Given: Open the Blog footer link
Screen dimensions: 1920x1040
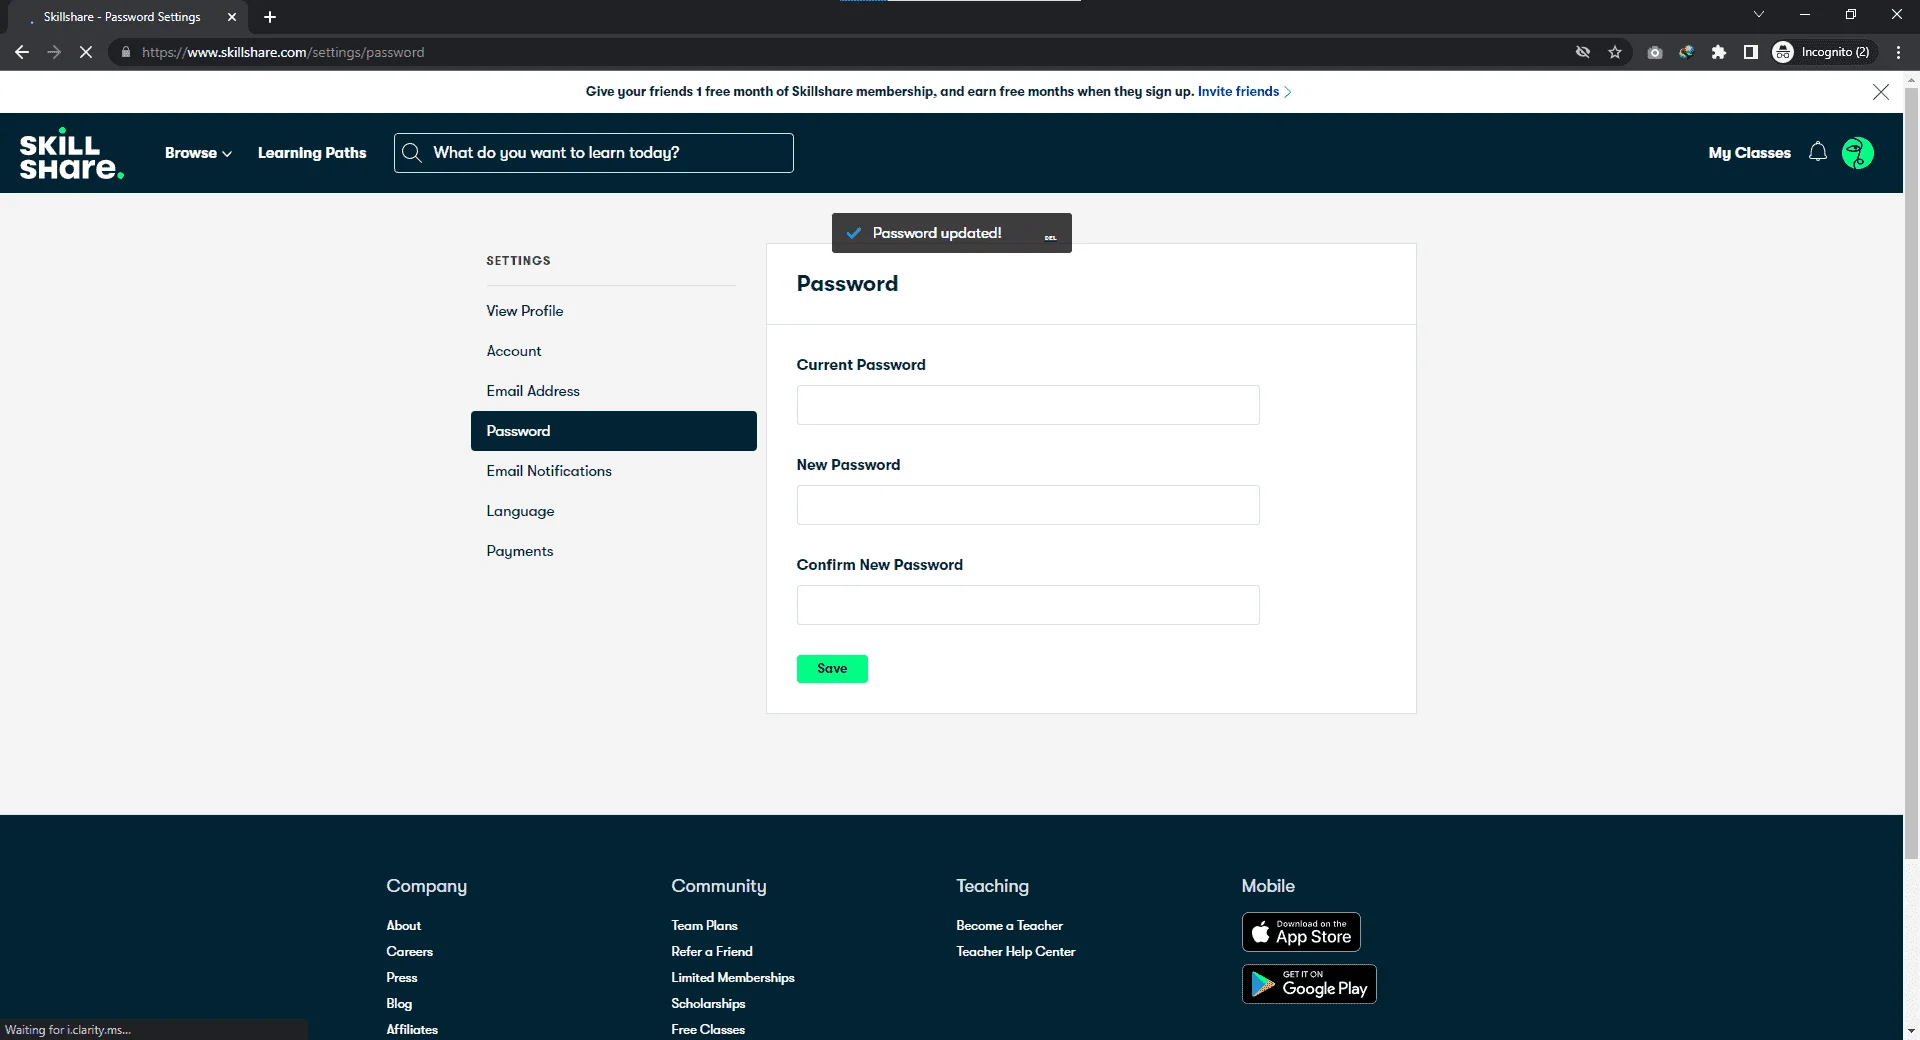Looking at the screenshot, I should click(x=399, y=1003).
